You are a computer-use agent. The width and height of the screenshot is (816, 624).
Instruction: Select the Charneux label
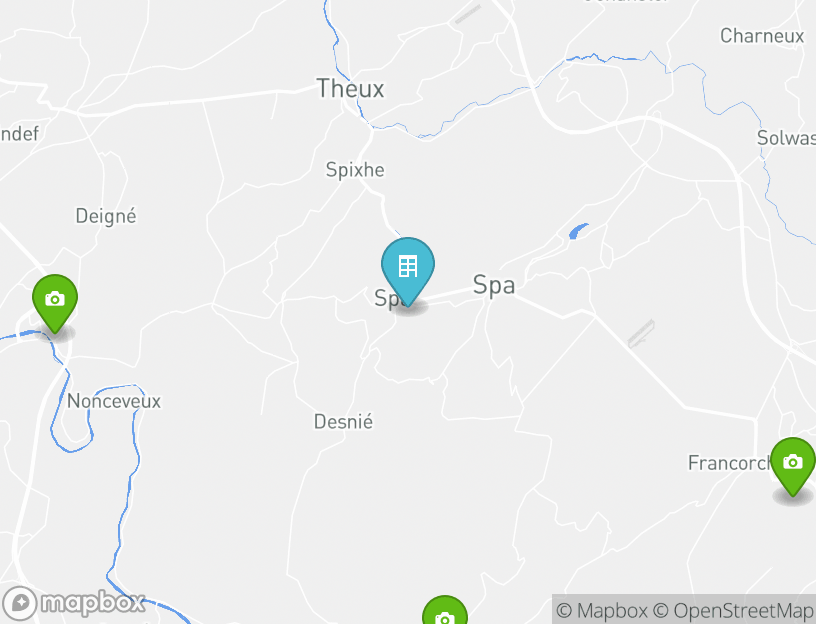coord(762,36)
